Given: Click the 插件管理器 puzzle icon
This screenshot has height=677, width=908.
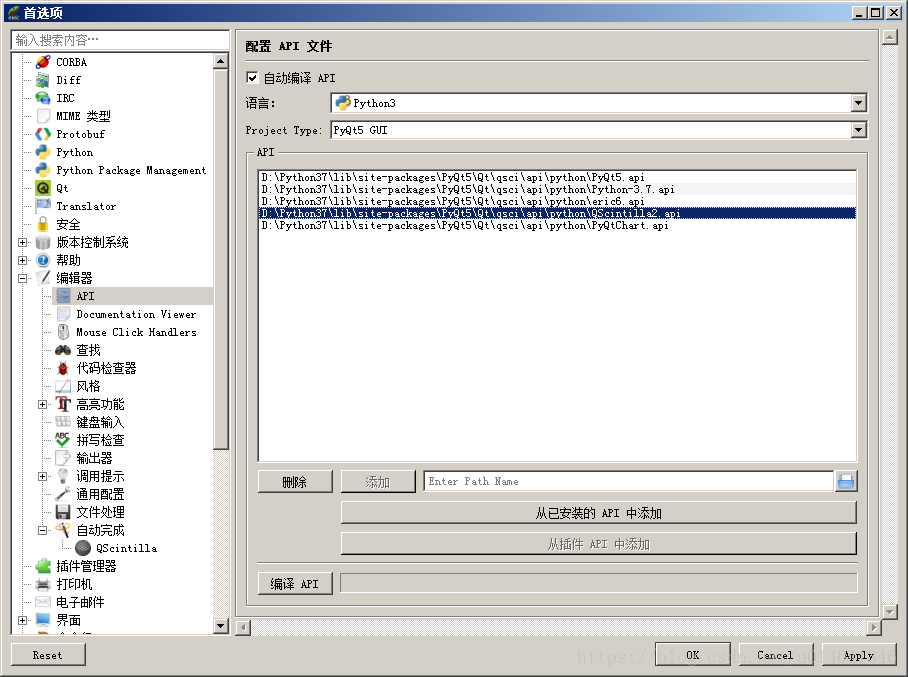Looking at the screenshot, I should click(x=43, y=566).
